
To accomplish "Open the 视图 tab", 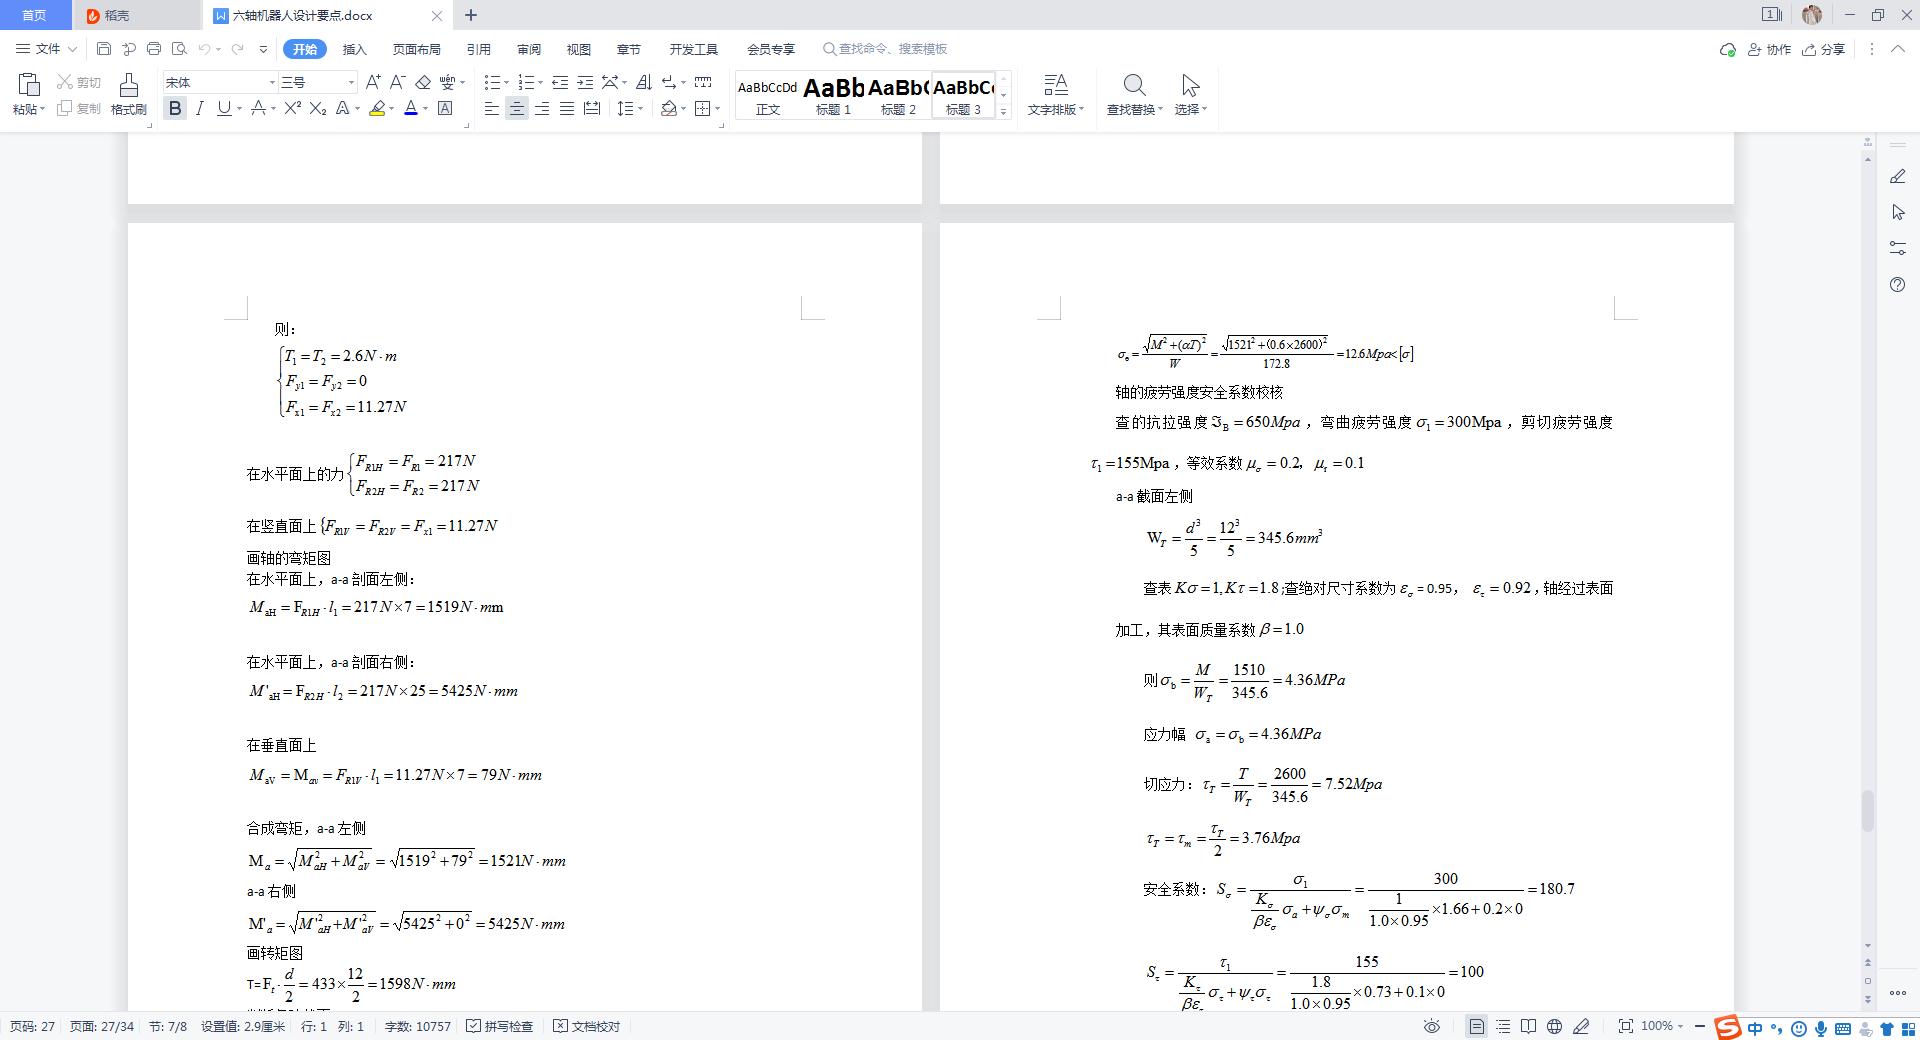I will click(x=578, y=49).
